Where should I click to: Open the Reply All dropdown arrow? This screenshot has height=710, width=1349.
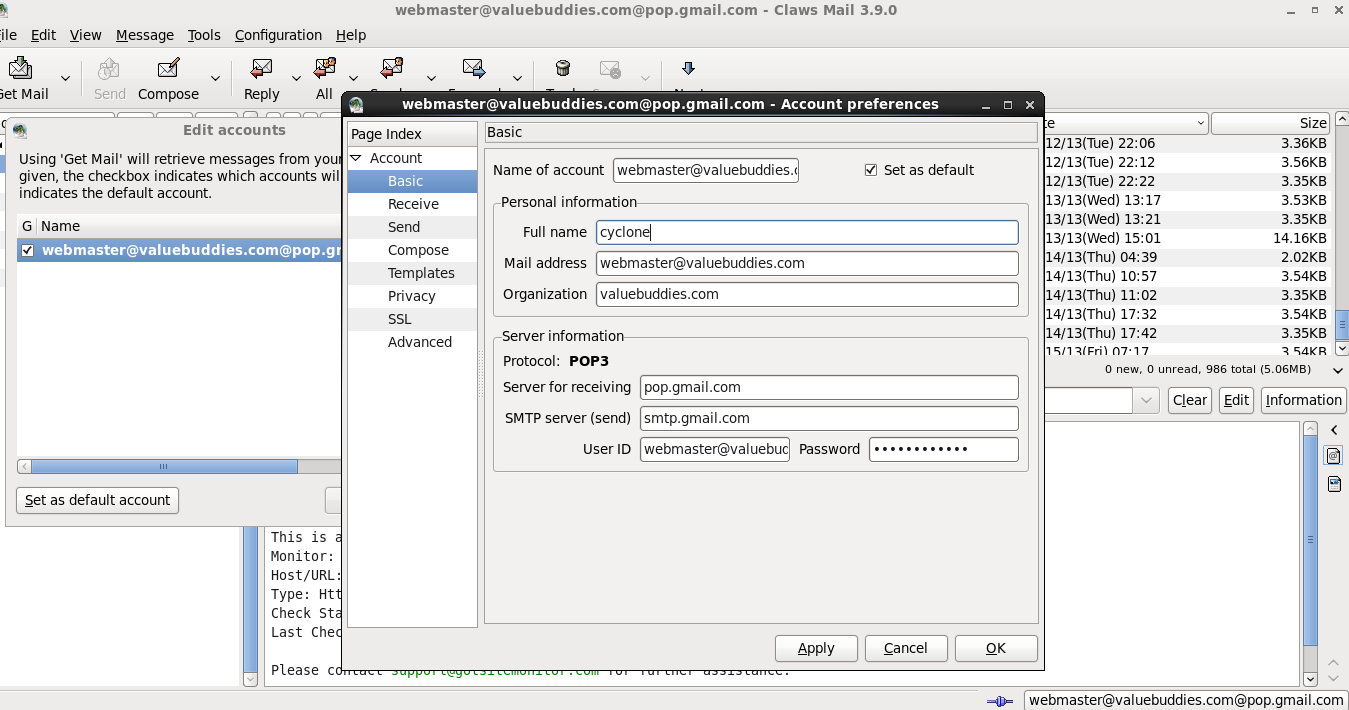[353, 78]
